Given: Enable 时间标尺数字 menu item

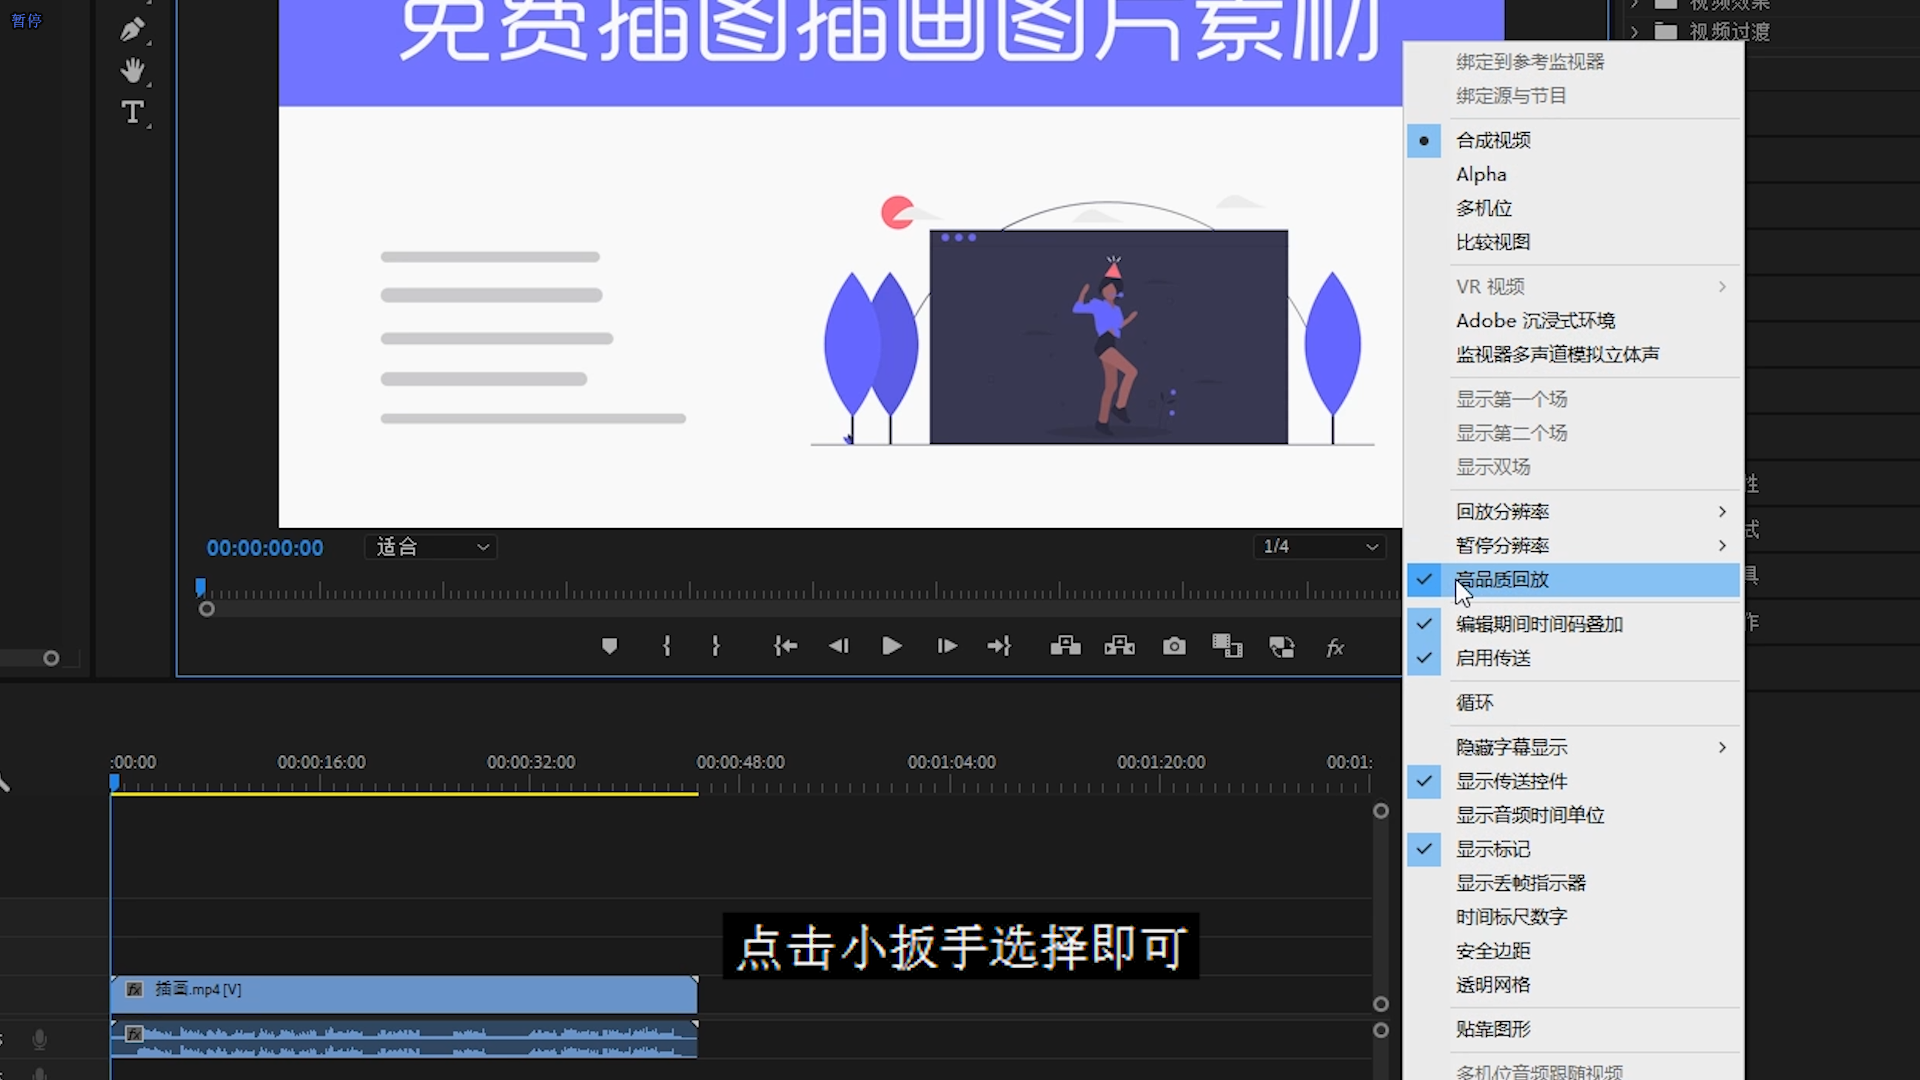Looking at the screenshot, I should (x=1574, y=917).
